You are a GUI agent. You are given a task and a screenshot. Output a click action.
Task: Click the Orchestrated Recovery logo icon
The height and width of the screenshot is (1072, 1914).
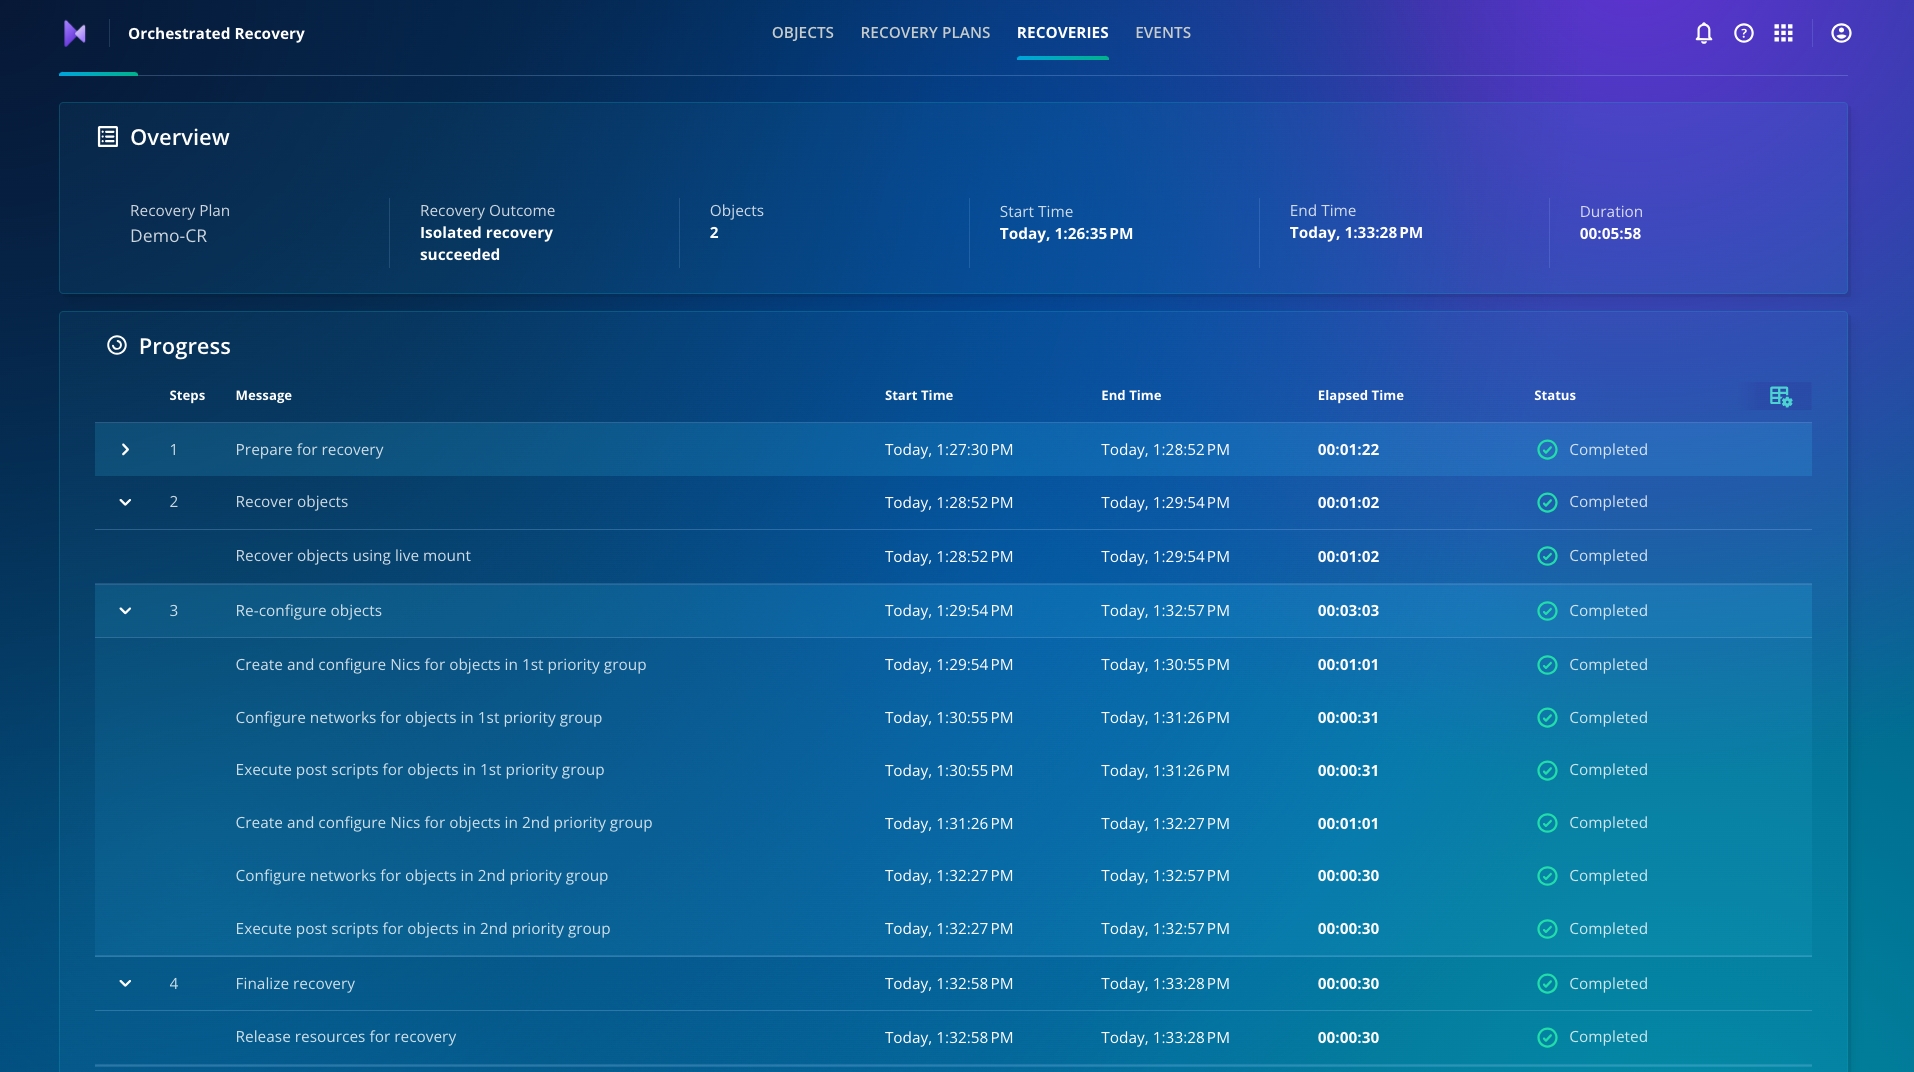pos(75,33)
